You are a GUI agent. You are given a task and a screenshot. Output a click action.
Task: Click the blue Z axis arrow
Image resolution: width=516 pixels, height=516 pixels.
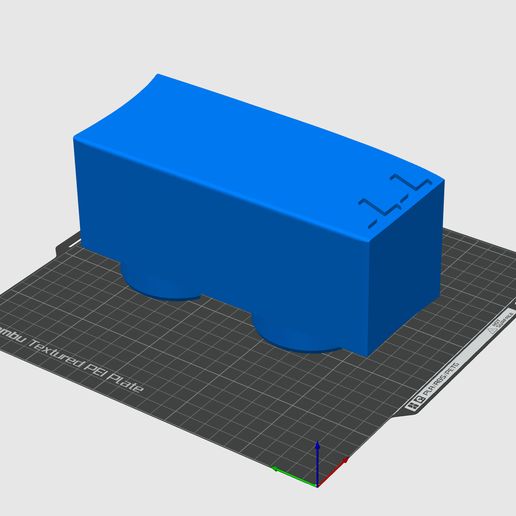(x=317, y=463)
